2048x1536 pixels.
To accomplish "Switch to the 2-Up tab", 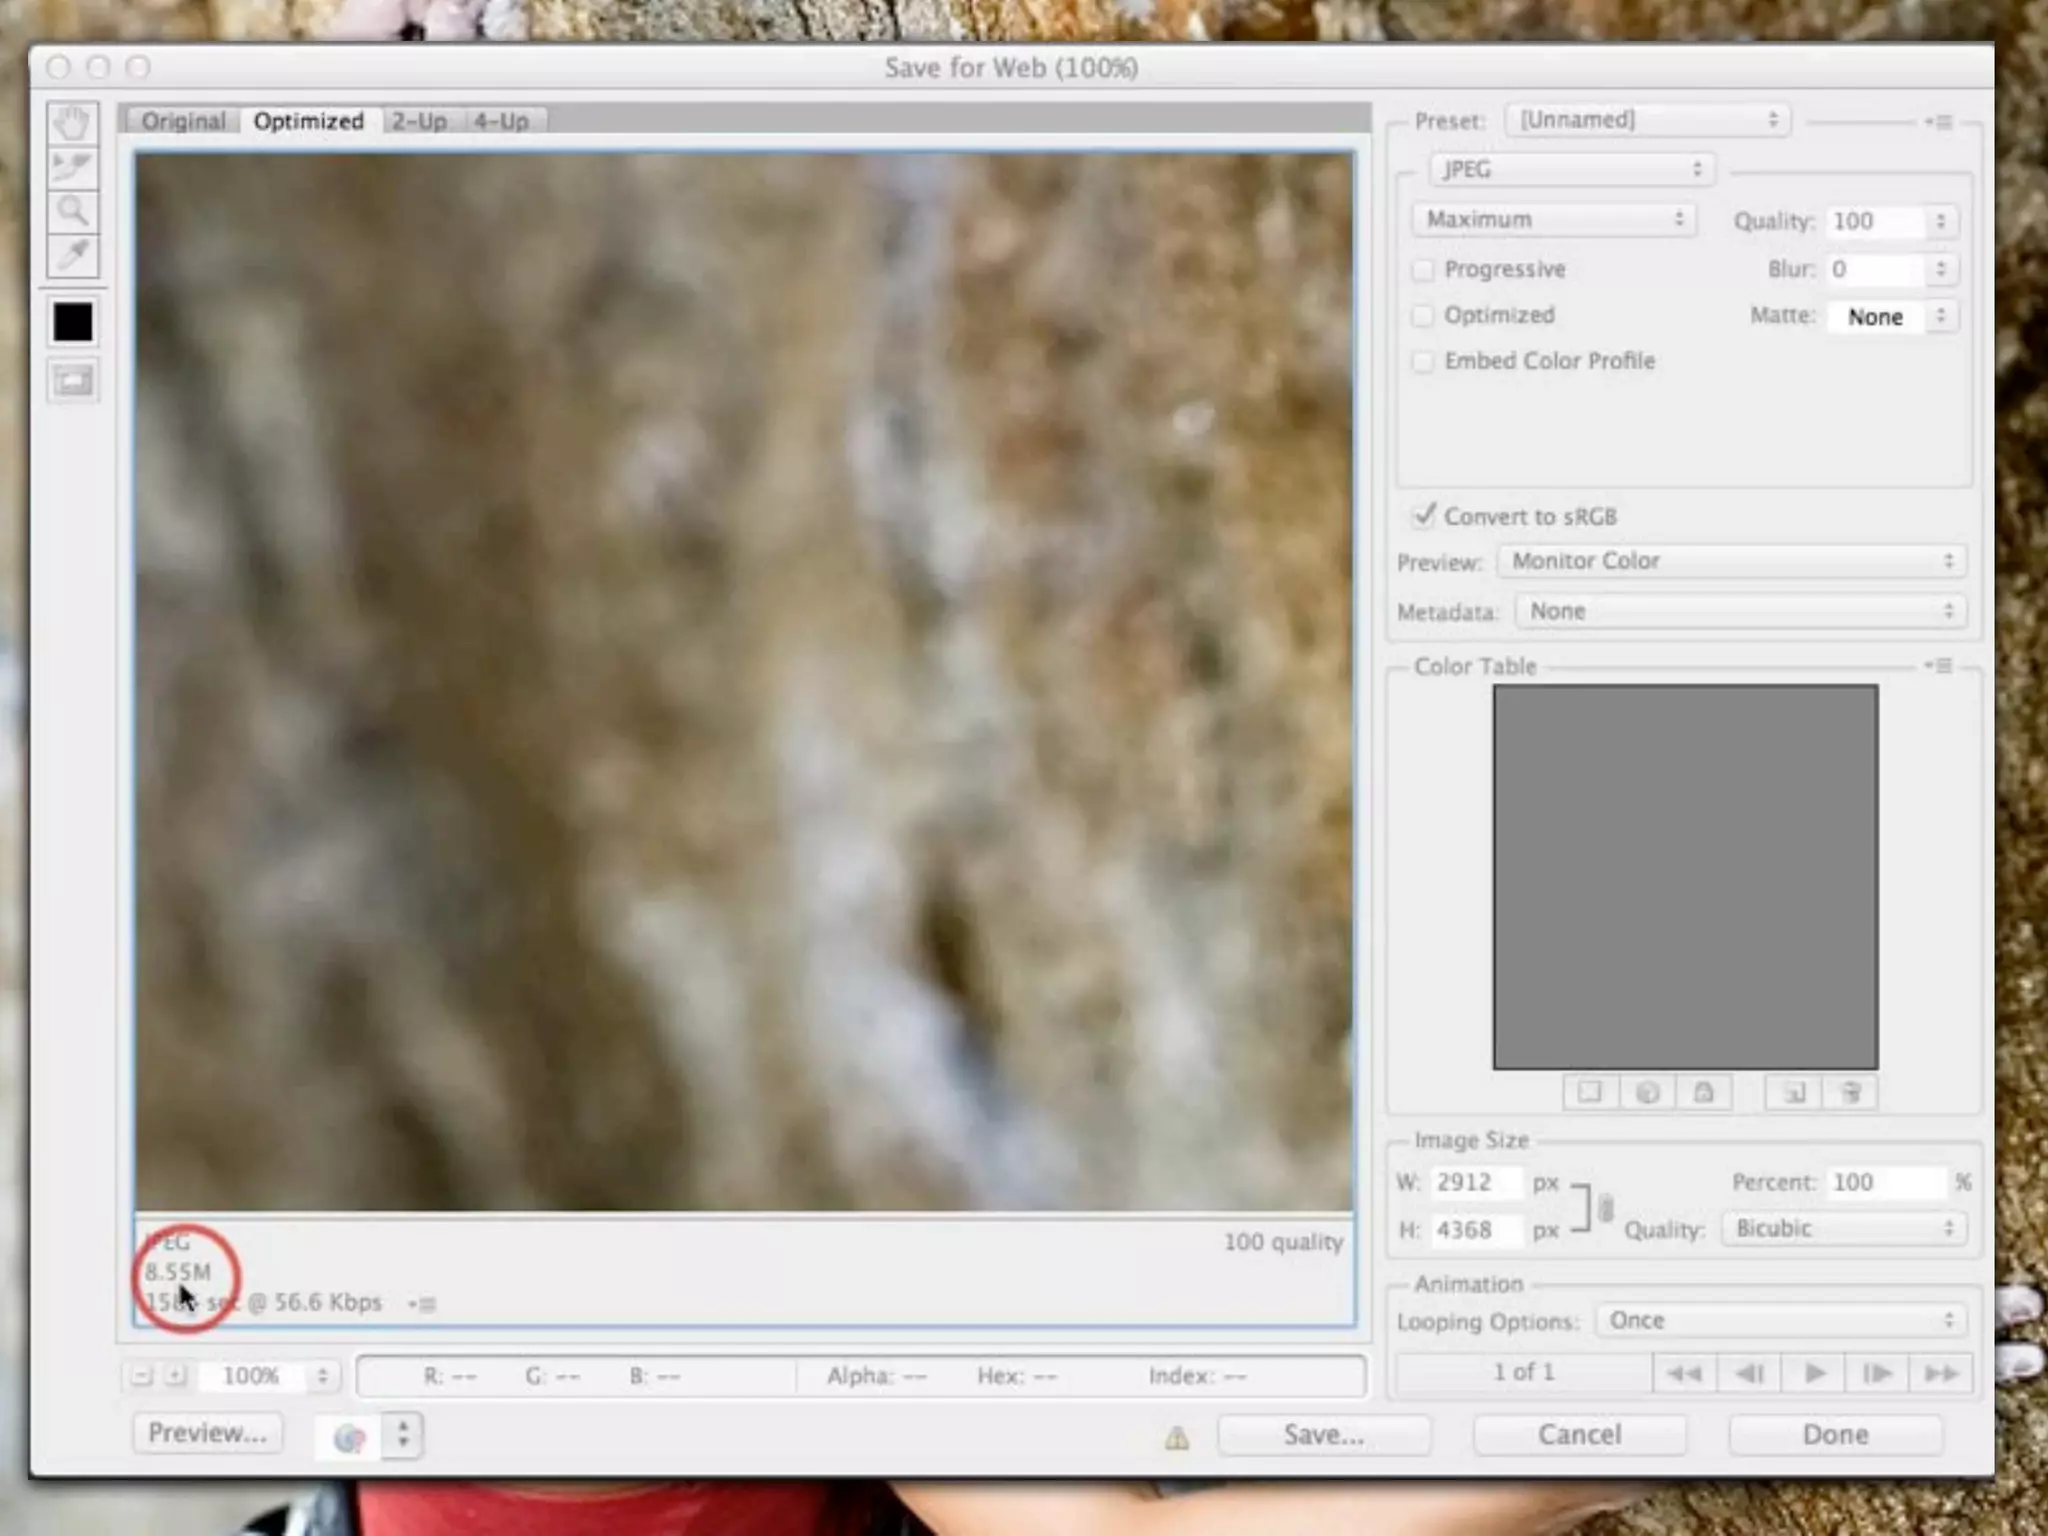I will pyautogui.click(x=419, y=121).
